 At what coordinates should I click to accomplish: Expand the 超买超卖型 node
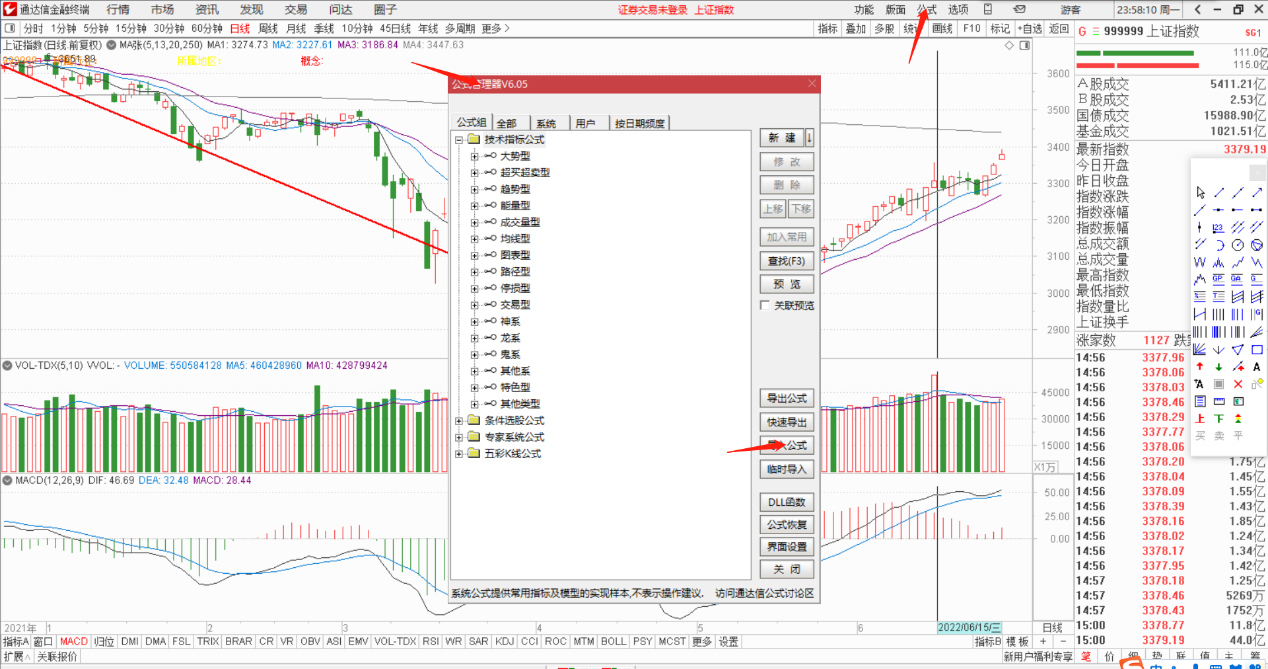tap(475, 173)
